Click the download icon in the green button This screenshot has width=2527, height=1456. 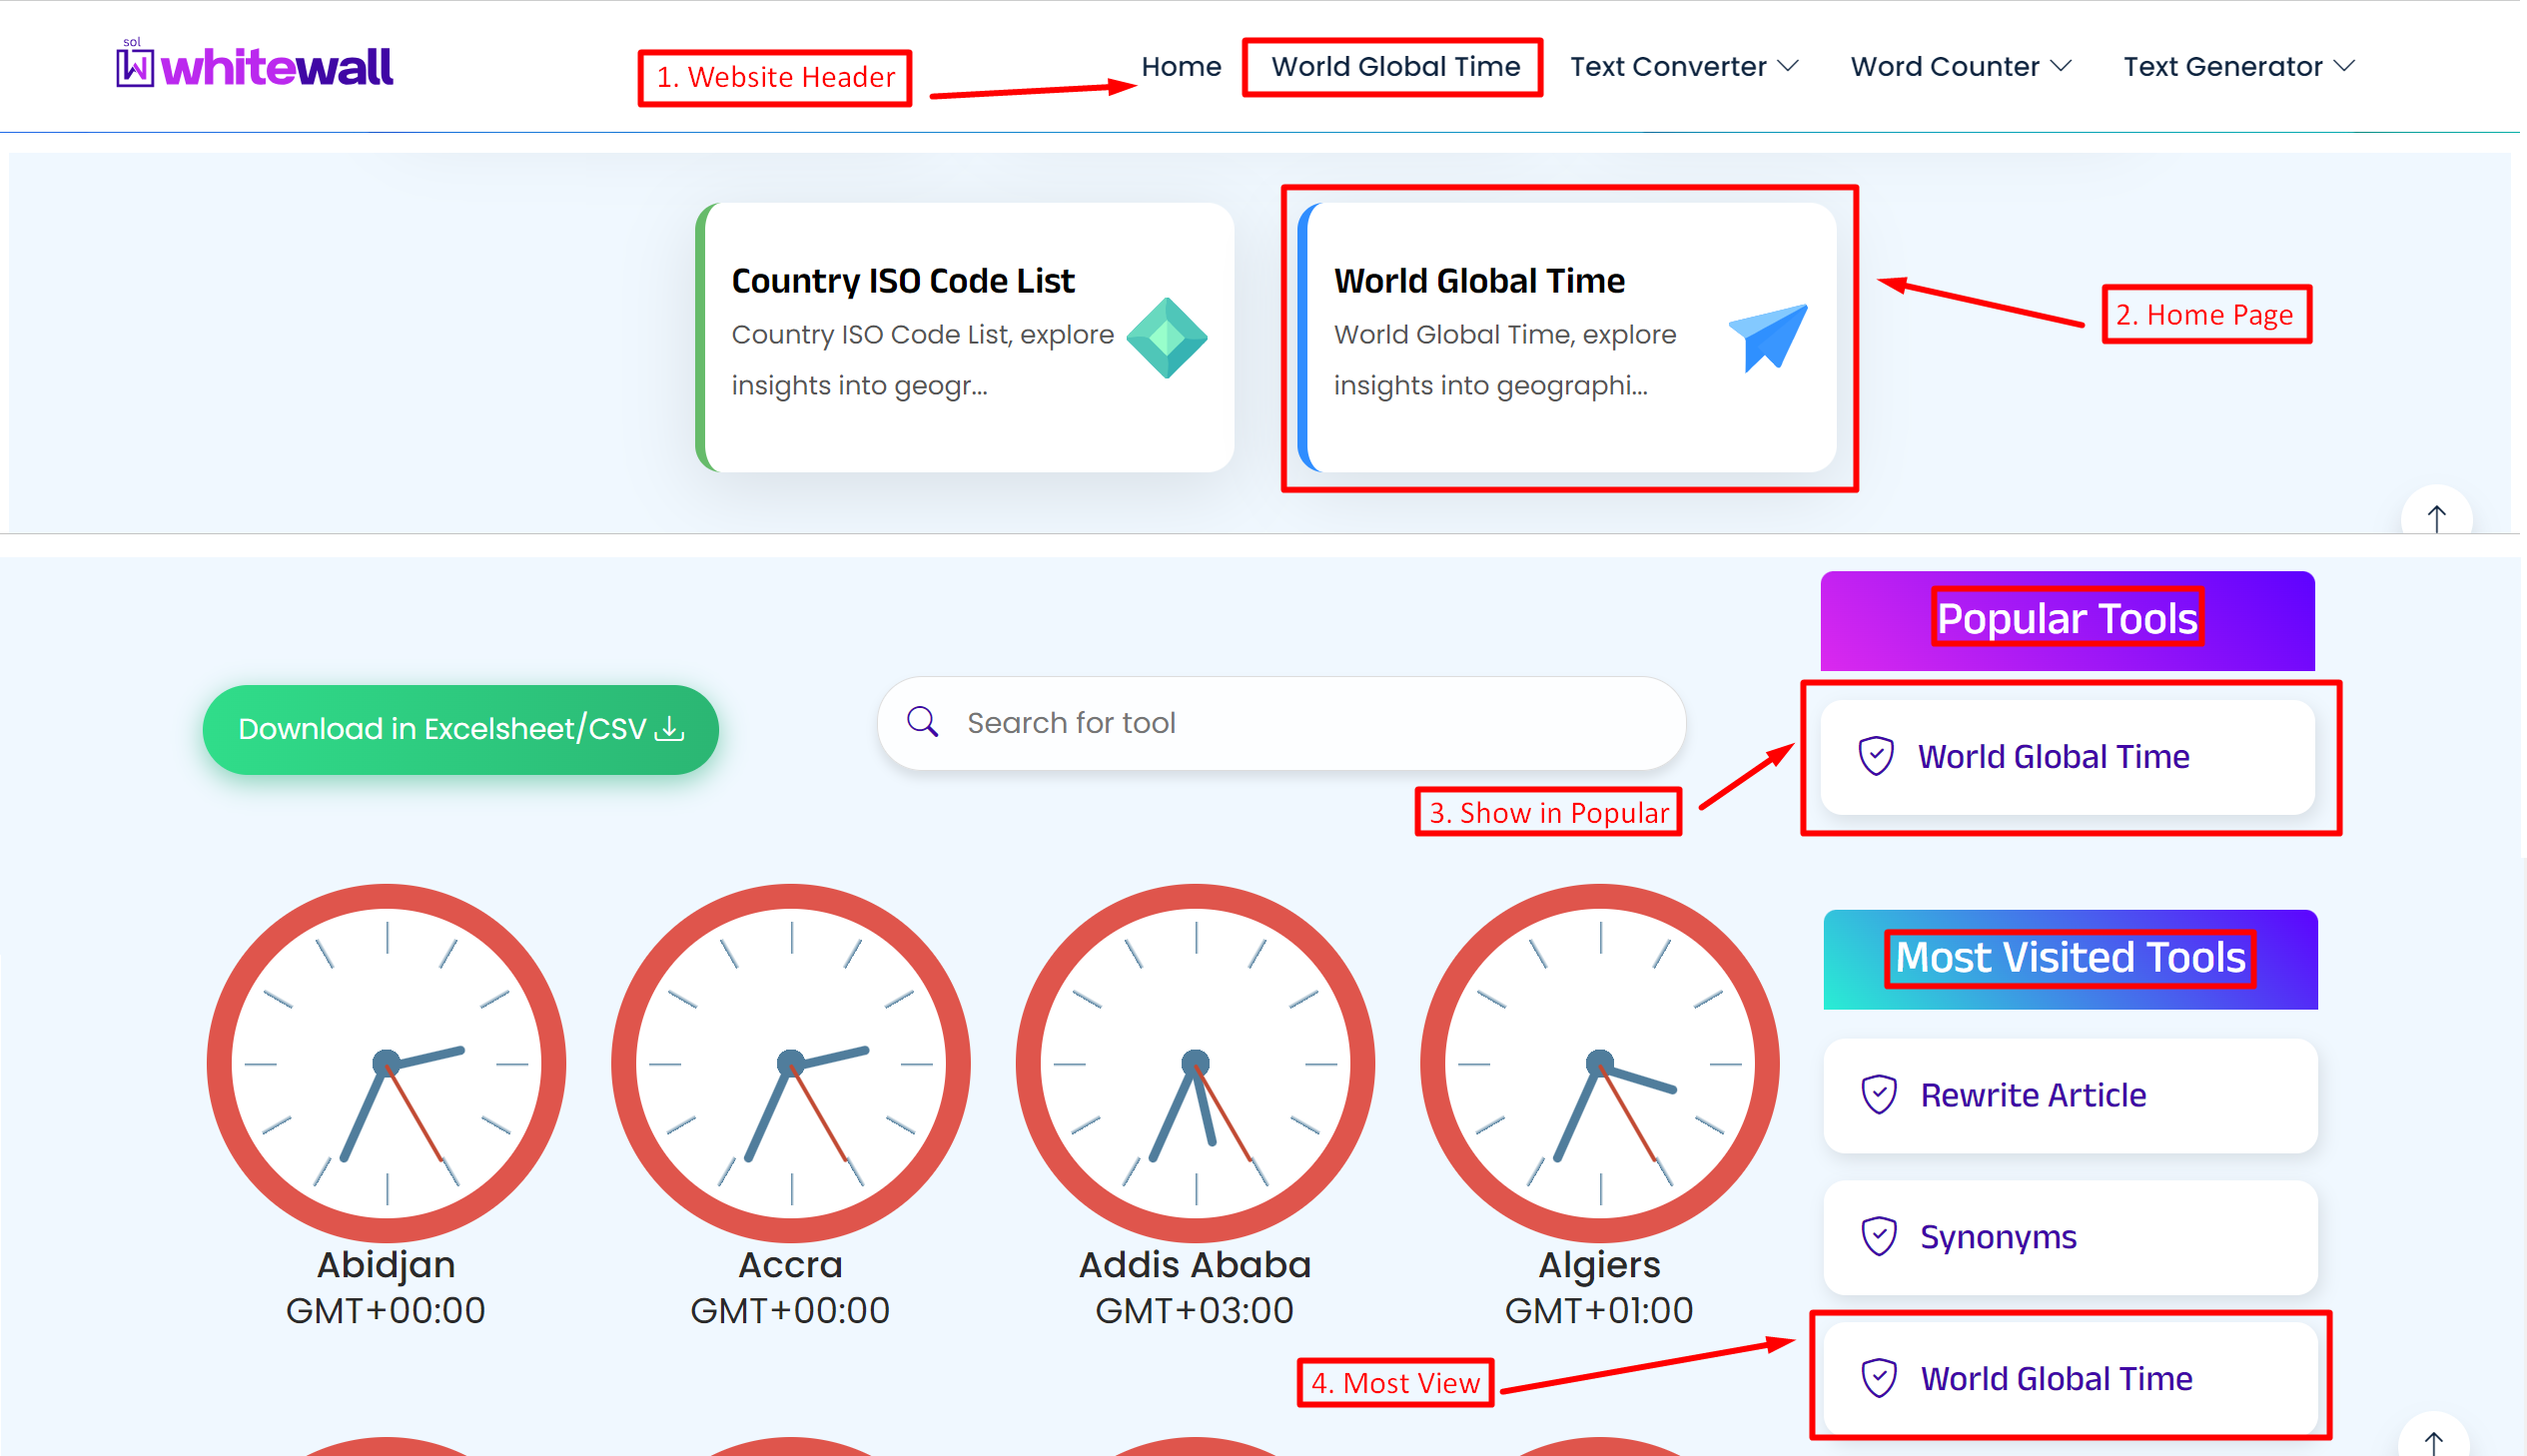click(x=670, y=729)
